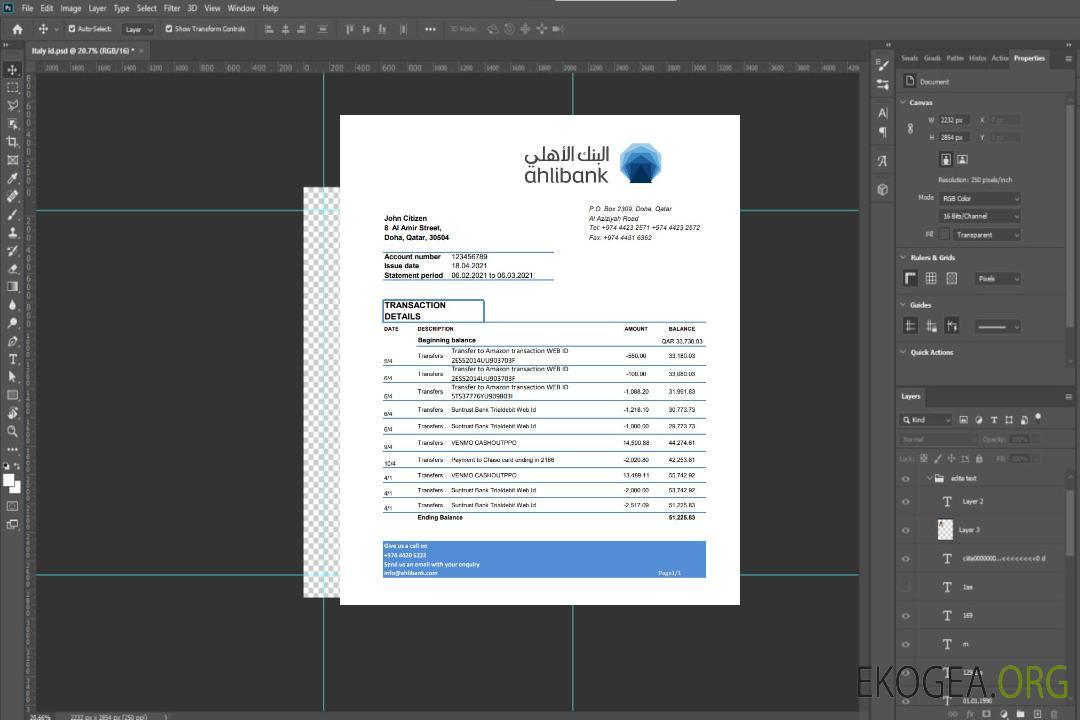Show the hidden '1as' text layer
Viewport: 1080px width, 720px height.
pyautogui.click(x=906, y=587)
